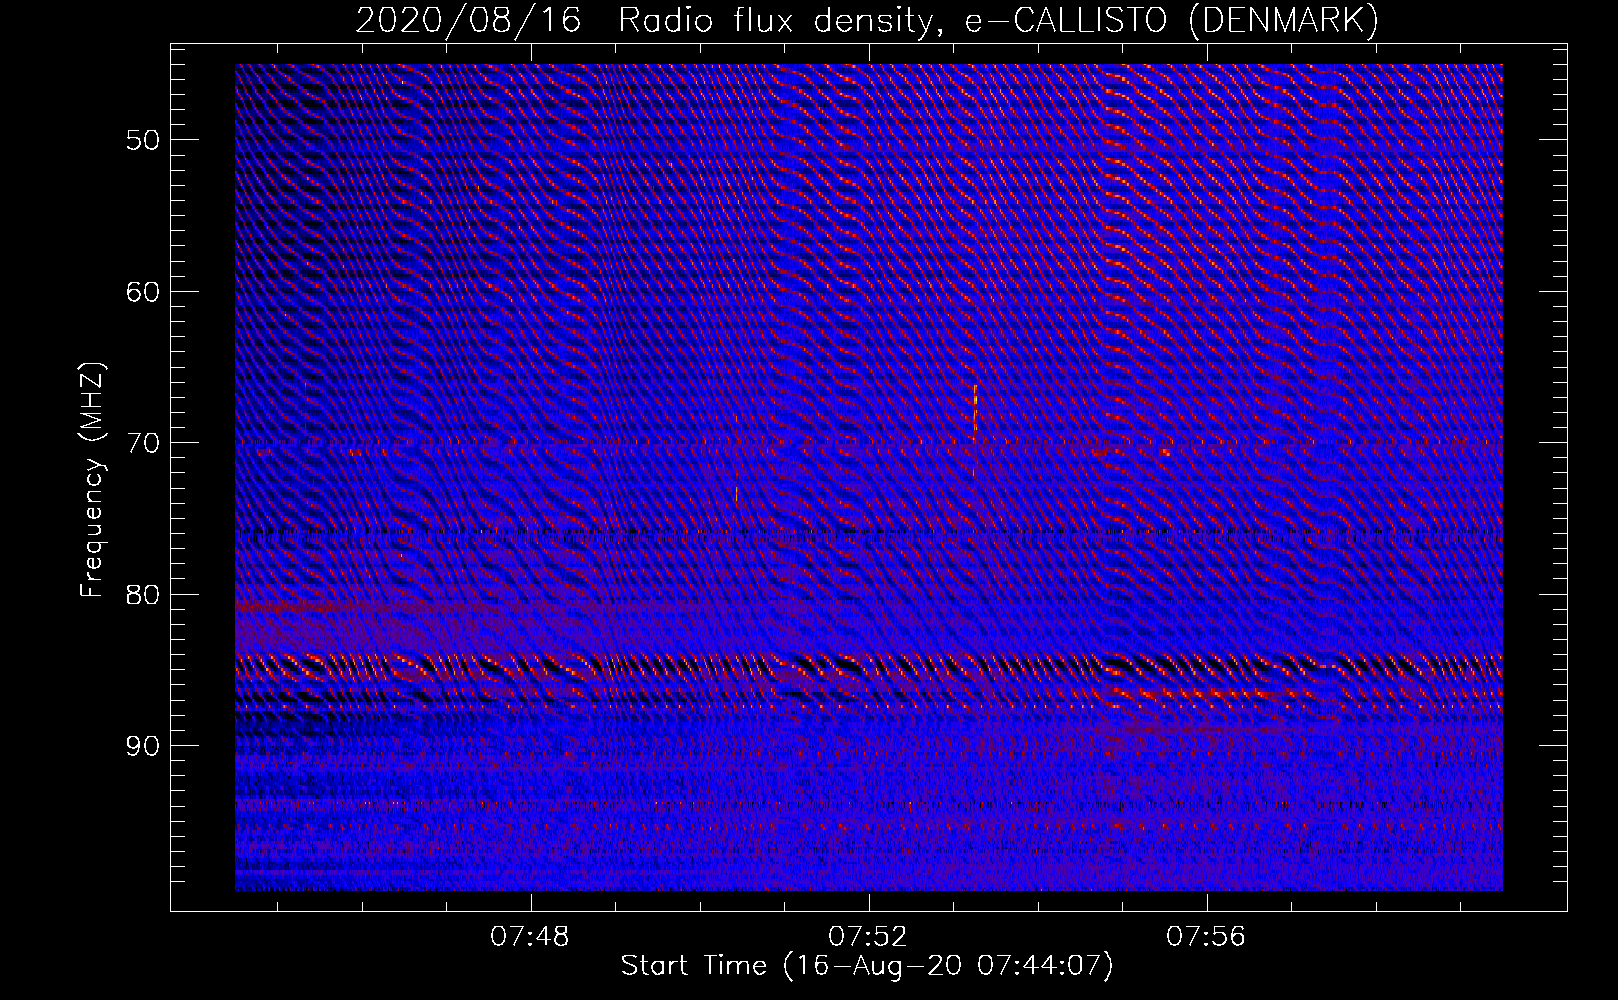Image resolution: width=1618 pixels, height=1000 pixels.
Task: Click the "Start Time (16-Aug-20 07:44:07)" label
Action: (867, 966)
